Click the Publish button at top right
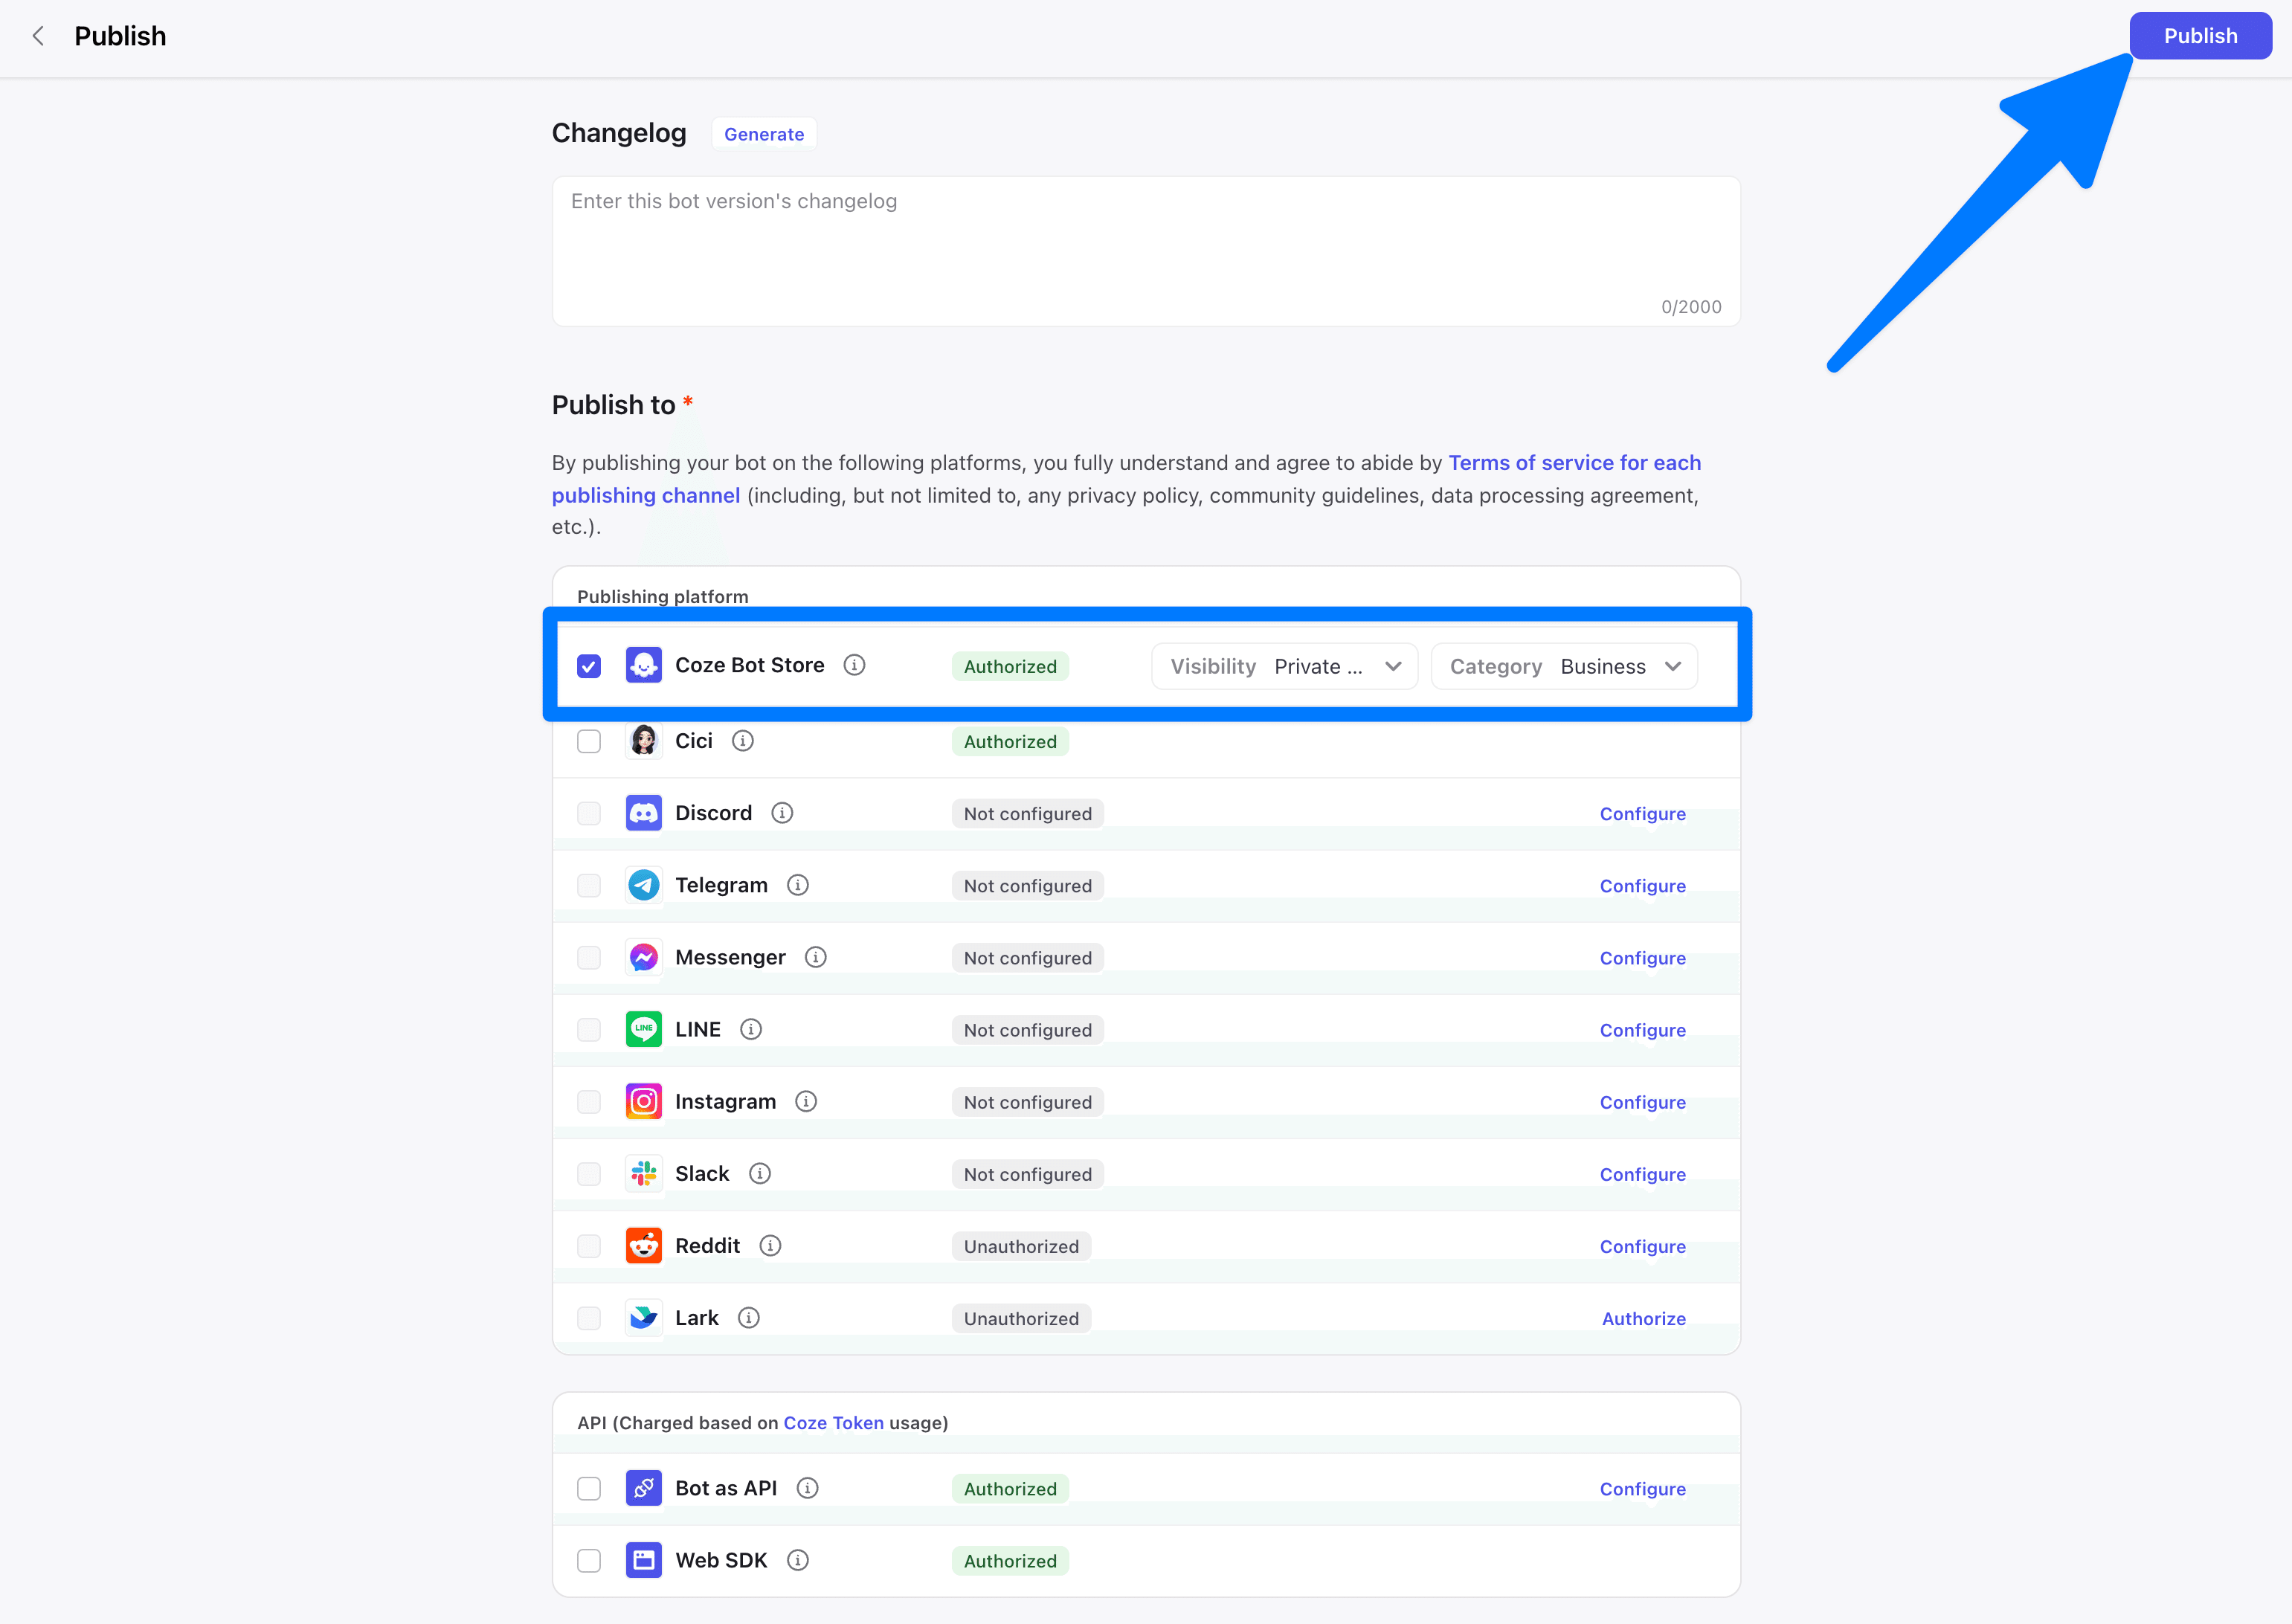Viewport: 2292px width, 1624px height. [2200, 36]
